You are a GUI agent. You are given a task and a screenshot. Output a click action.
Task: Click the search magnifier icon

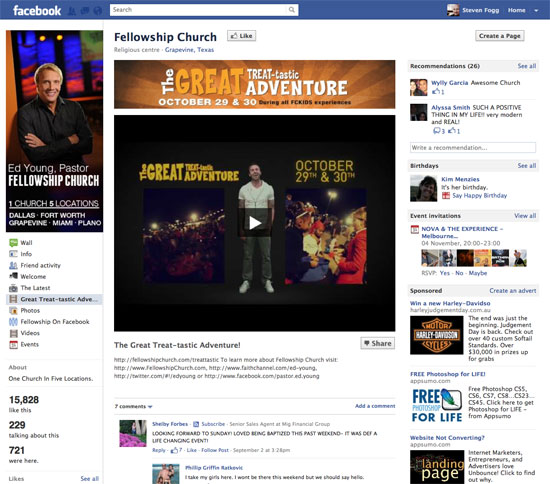coord(291,10)
